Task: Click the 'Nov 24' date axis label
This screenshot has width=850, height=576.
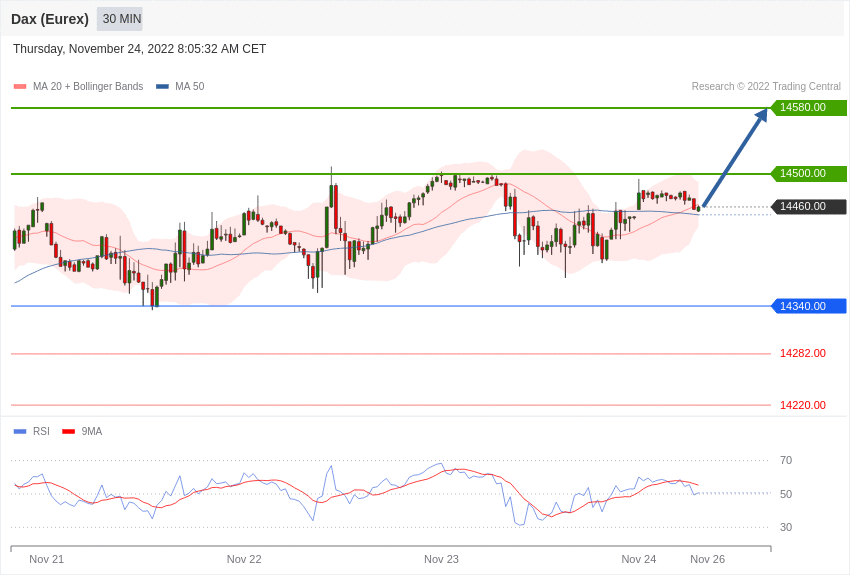Action: click(639, 559)
